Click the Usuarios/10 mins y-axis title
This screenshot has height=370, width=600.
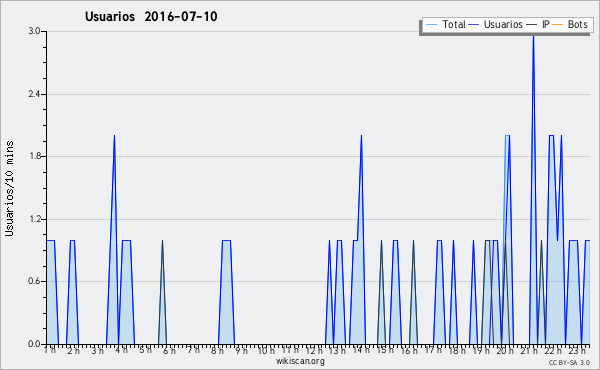coord(9,189)
